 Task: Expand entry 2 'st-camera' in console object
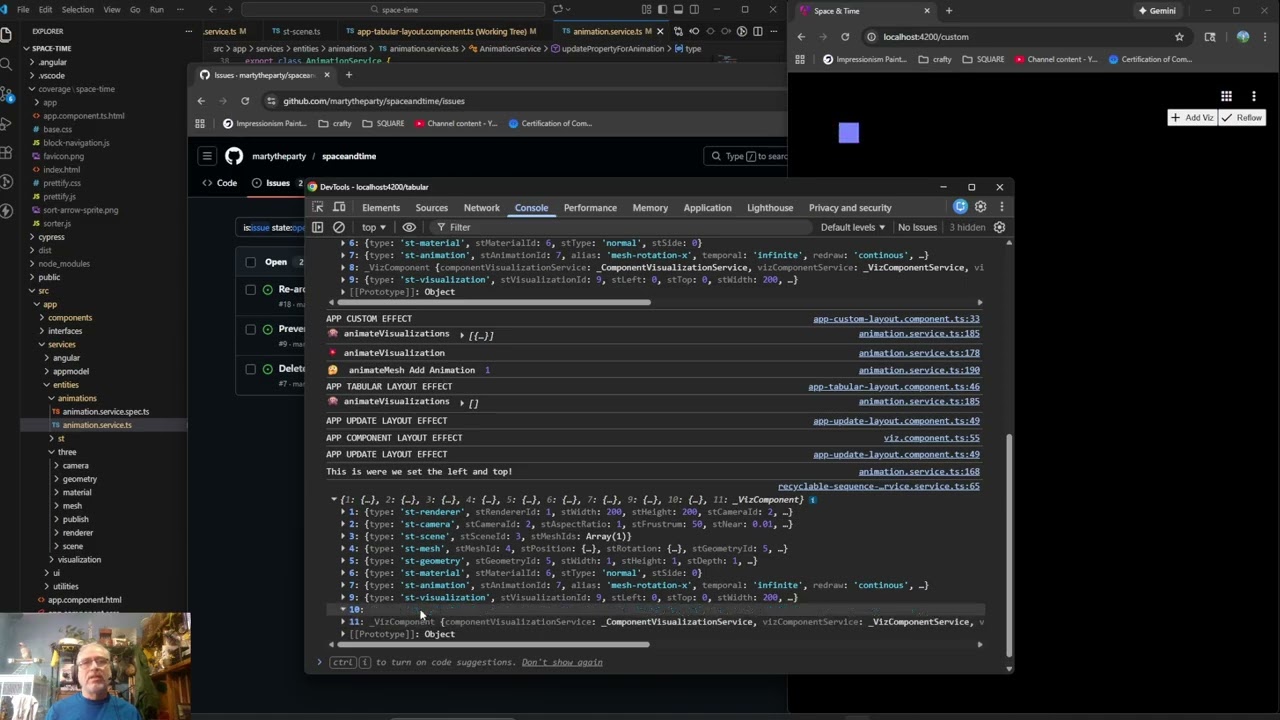[343, 524]
